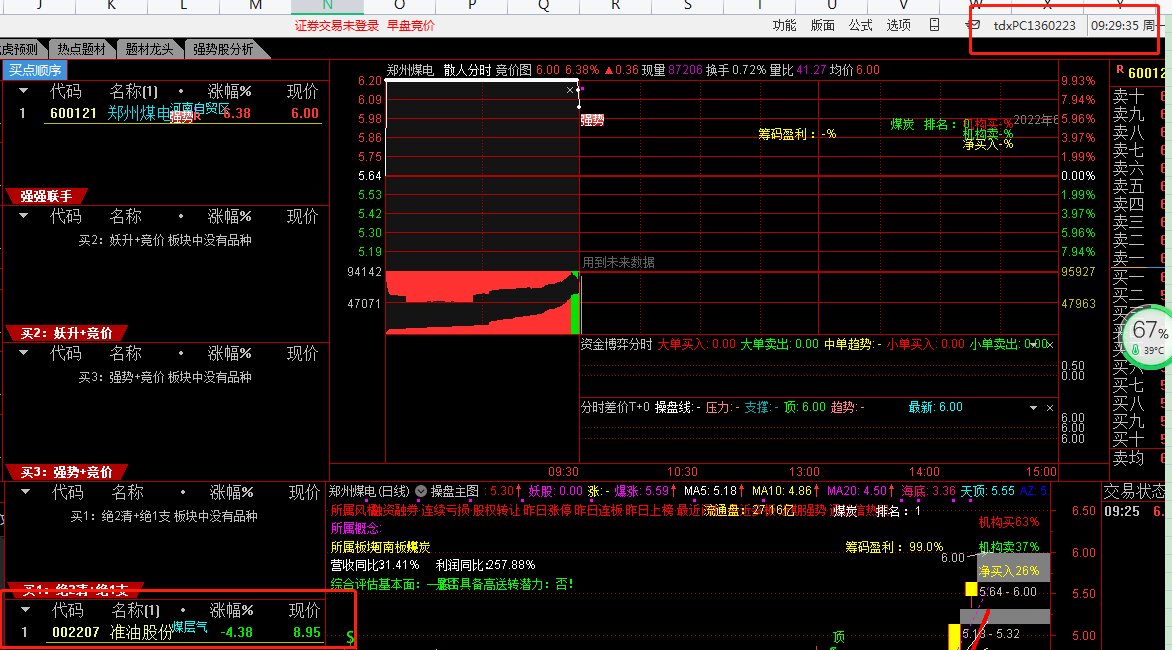The height and width of the screenshot is (650, 1172).
Task: Open the 公式 menu
Action: coord(860,25)
